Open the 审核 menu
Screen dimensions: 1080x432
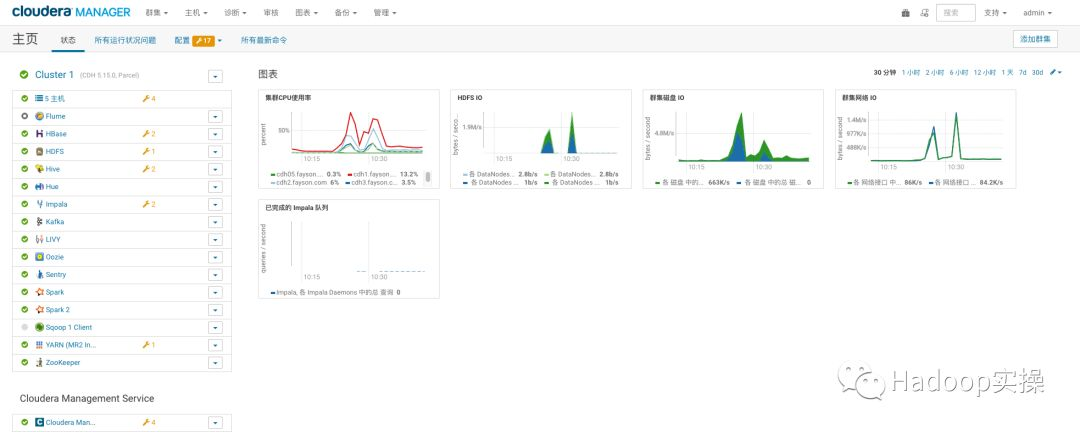tap(271, 13)
